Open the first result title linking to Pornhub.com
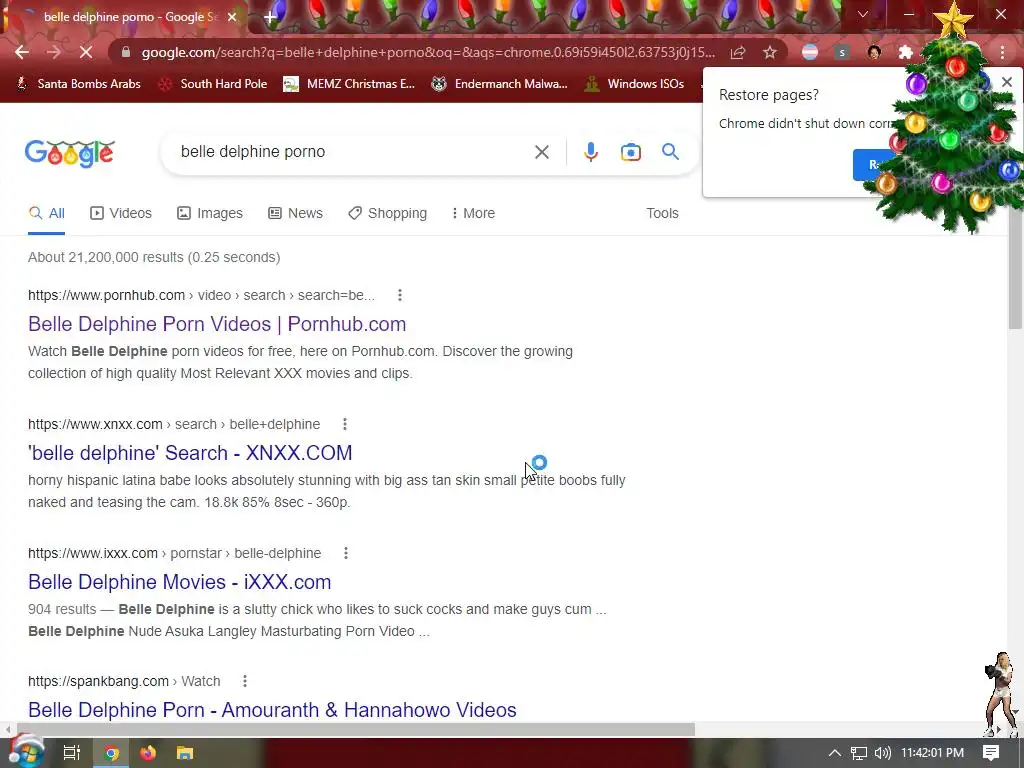The width and height of the screenshot is (1024, 768). click(217, 324)
